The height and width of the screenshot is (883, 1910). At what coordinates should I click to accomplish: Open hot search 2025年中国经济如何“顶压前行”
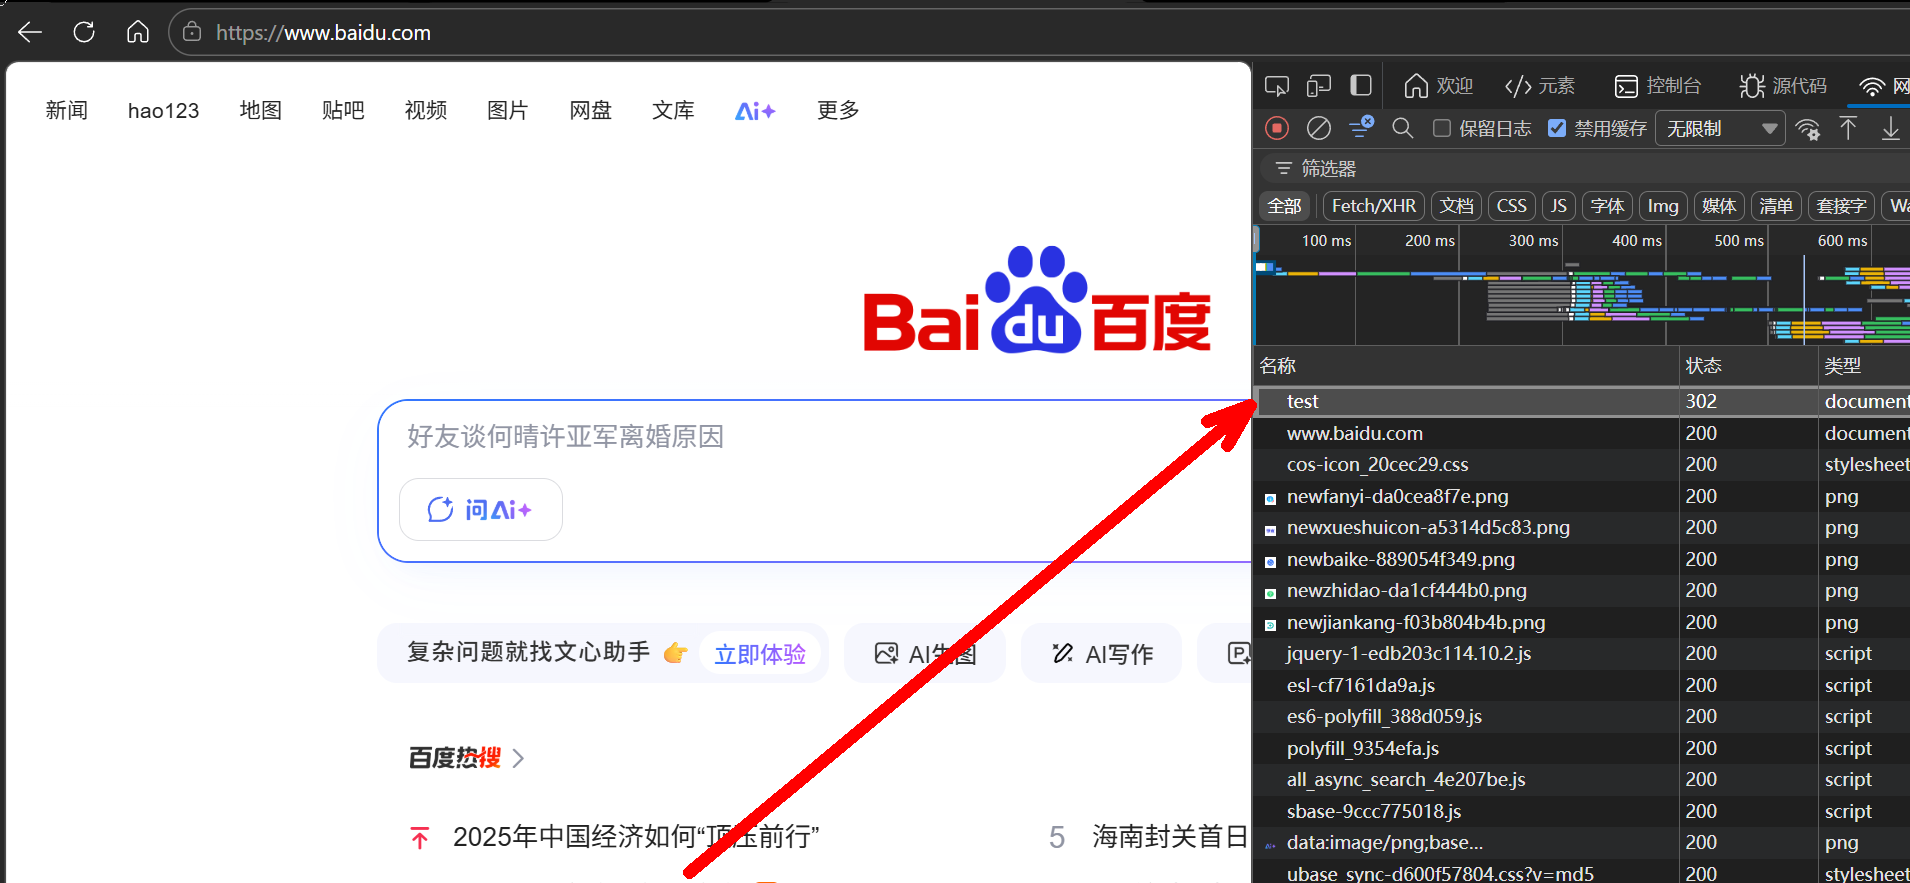(x=636, y=837)
